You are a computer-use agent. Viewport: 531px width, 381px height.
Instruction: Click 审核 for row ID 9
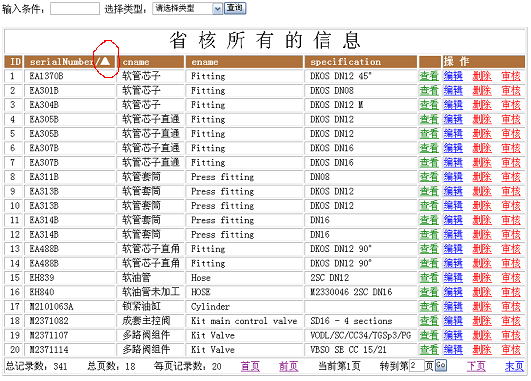[511, 191]
